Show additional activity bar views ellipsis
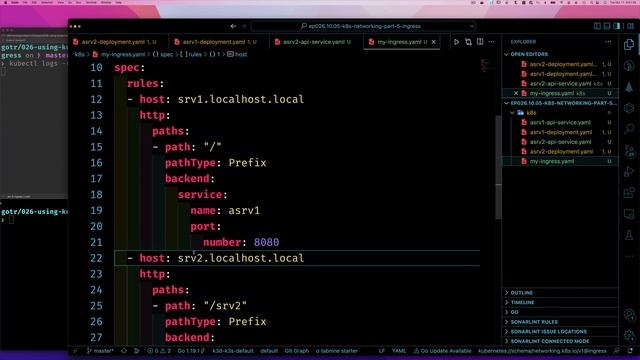The width and height of the screenshot is (640, 360). click(x=629, y=256)
